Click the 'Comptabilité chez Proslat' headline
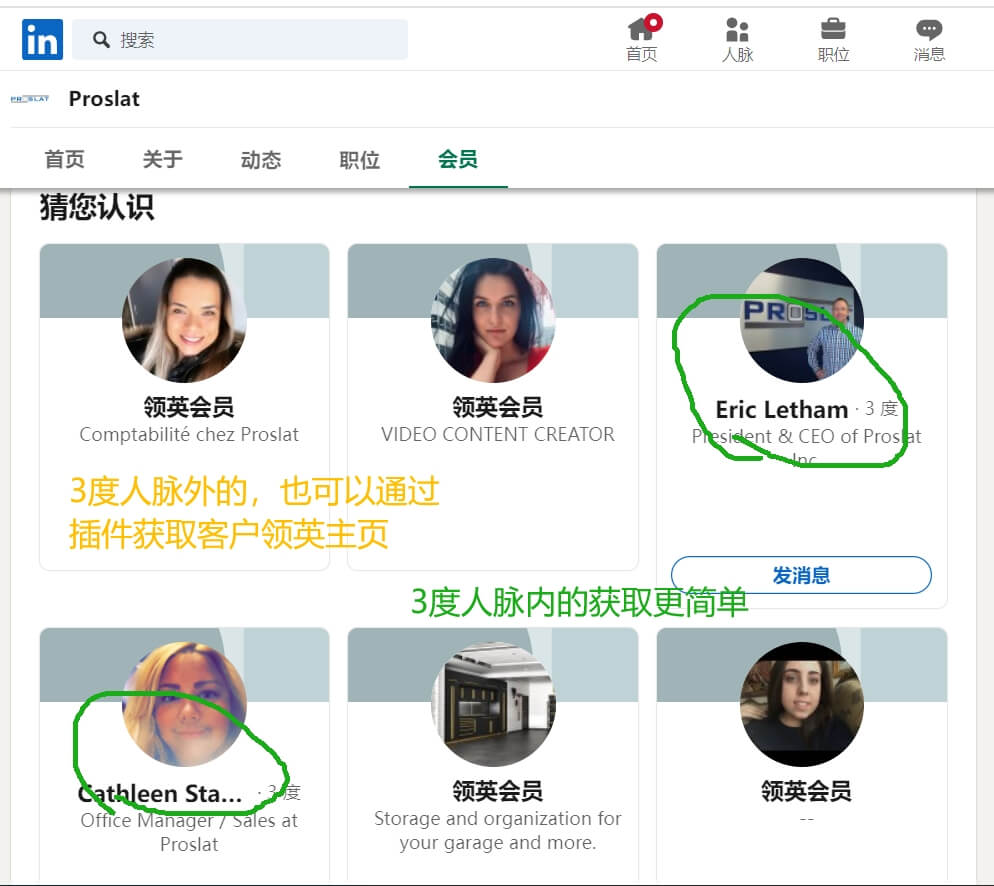994x886 pixels. tap(189, 435)
